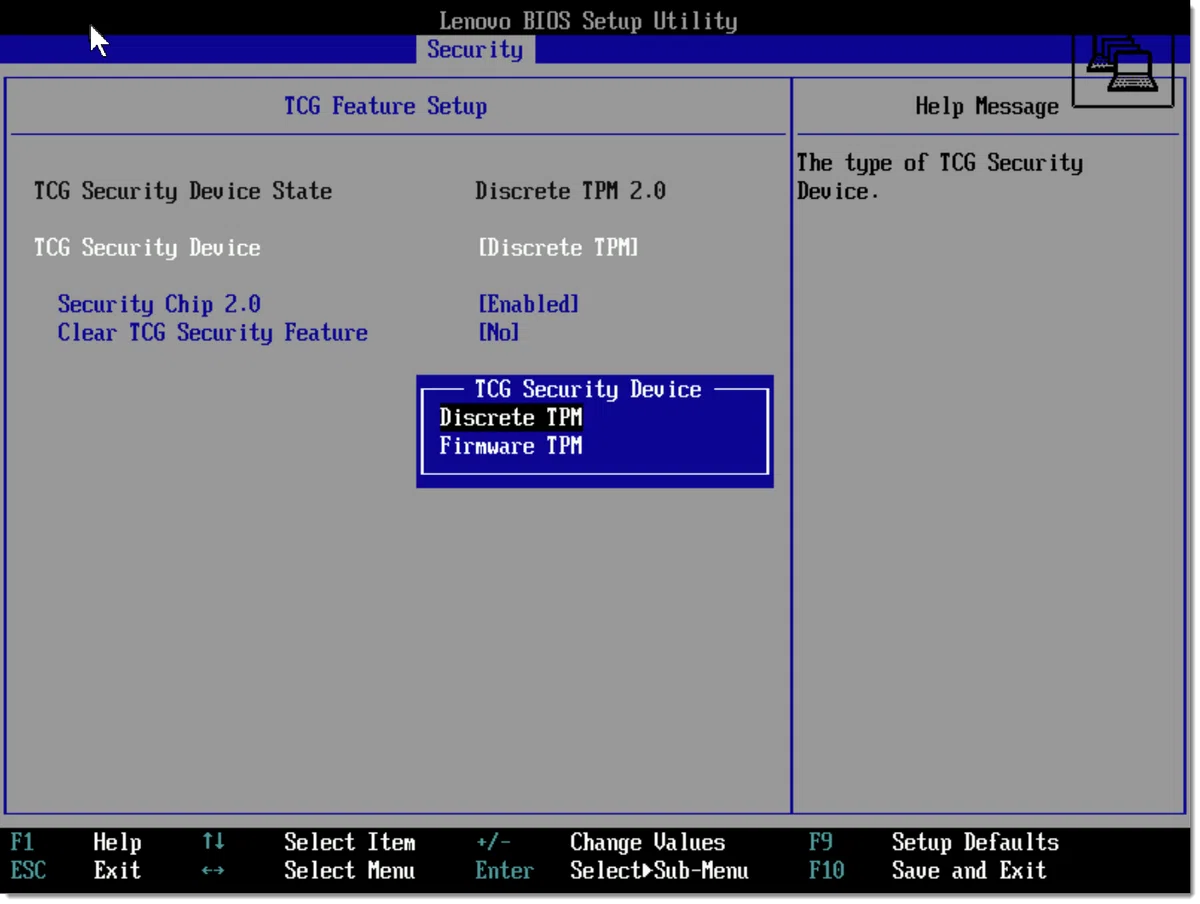Click F1 Help key hint
Viewport: 1200px width, 904px height.
click(76, 843)
